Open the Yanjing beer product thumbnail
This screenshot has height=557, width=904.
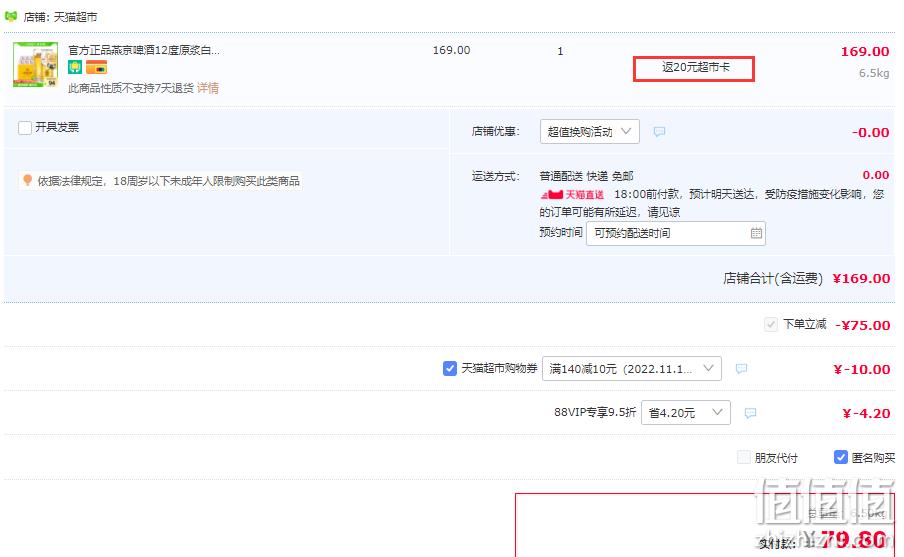click(x=36, y=64)
